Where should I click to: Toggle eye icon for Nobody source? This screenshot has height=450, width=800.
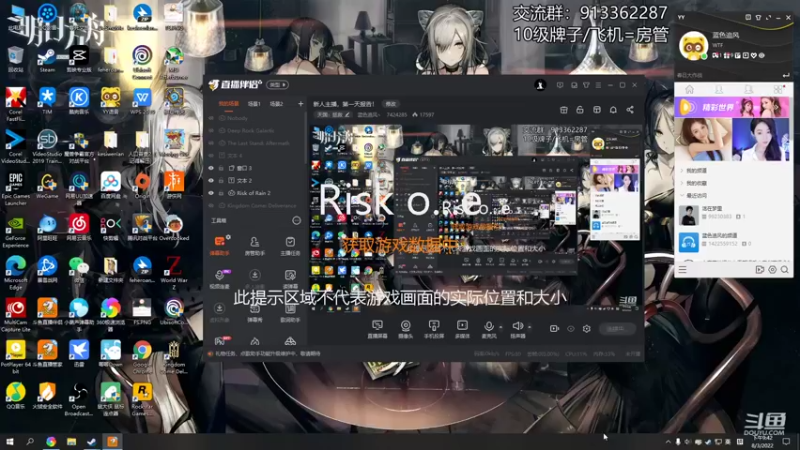[x=211, y=118]
